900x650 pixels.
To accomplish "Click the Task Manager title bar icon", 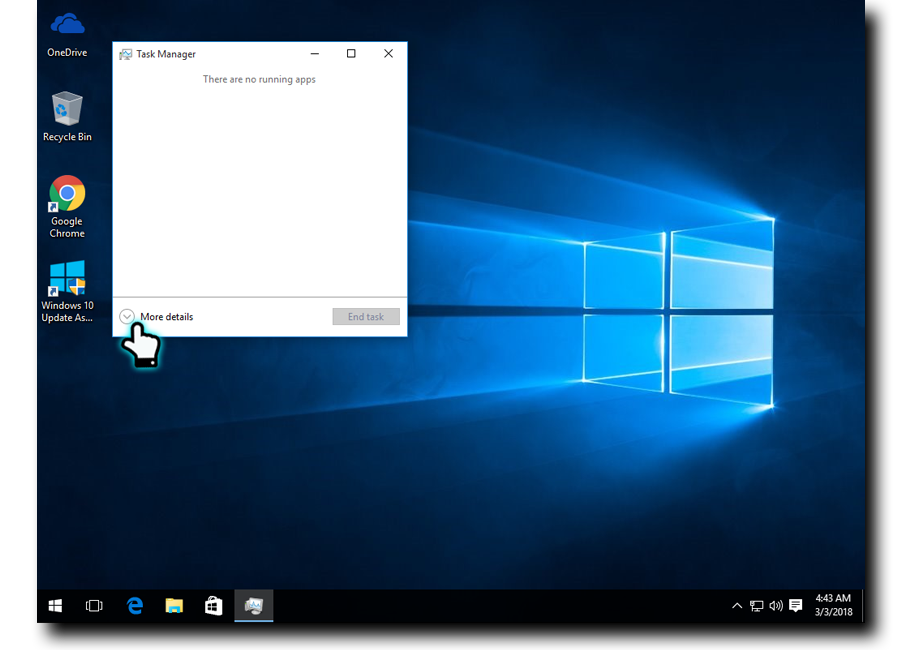I will click(125, 54).
